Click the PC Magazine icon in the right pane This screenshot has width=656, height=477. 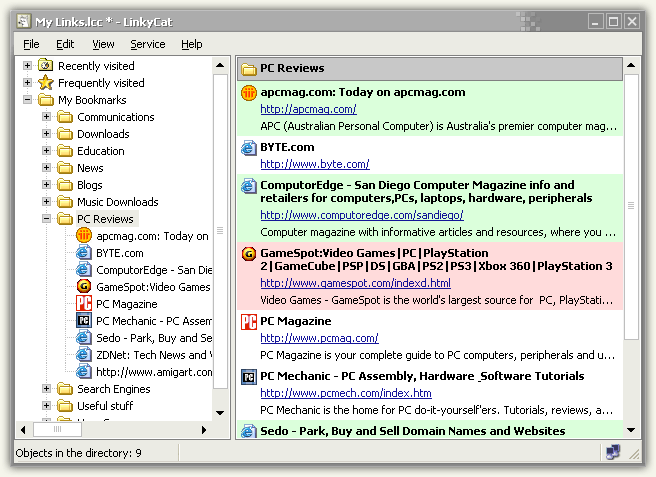tap(249, 322)
